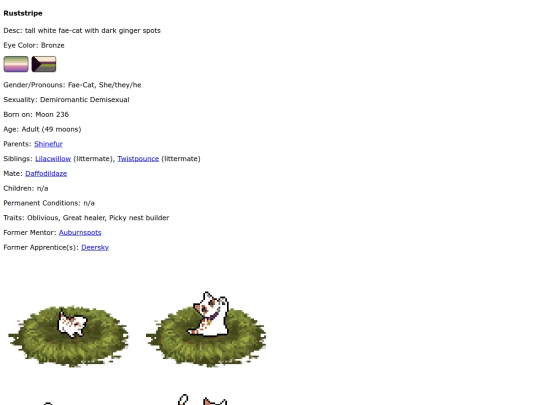The width and height of the screenshot is (540, 405).
Task: Click the Ruststripe name heading
Action: pos(23,13)
